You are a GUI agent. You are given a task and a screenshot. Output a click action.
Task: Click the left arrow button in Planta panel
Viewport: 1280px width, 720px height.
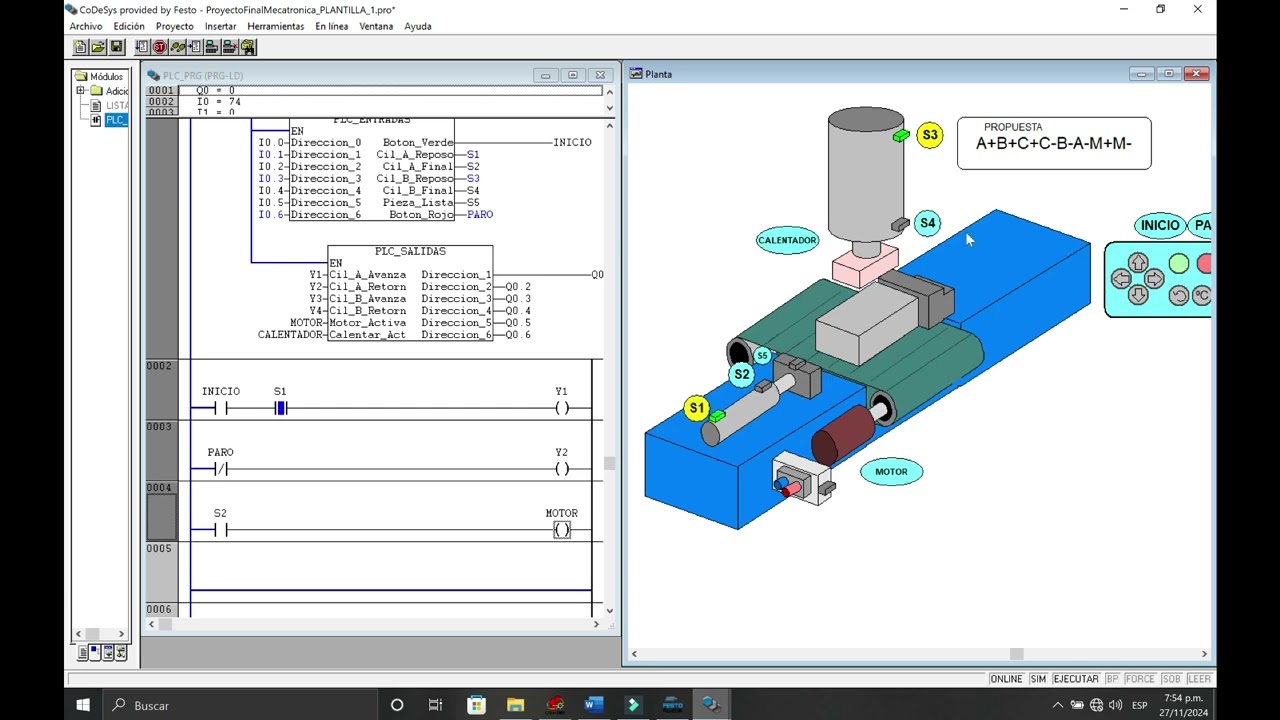pyautogui.click(x=1121, y=280)
